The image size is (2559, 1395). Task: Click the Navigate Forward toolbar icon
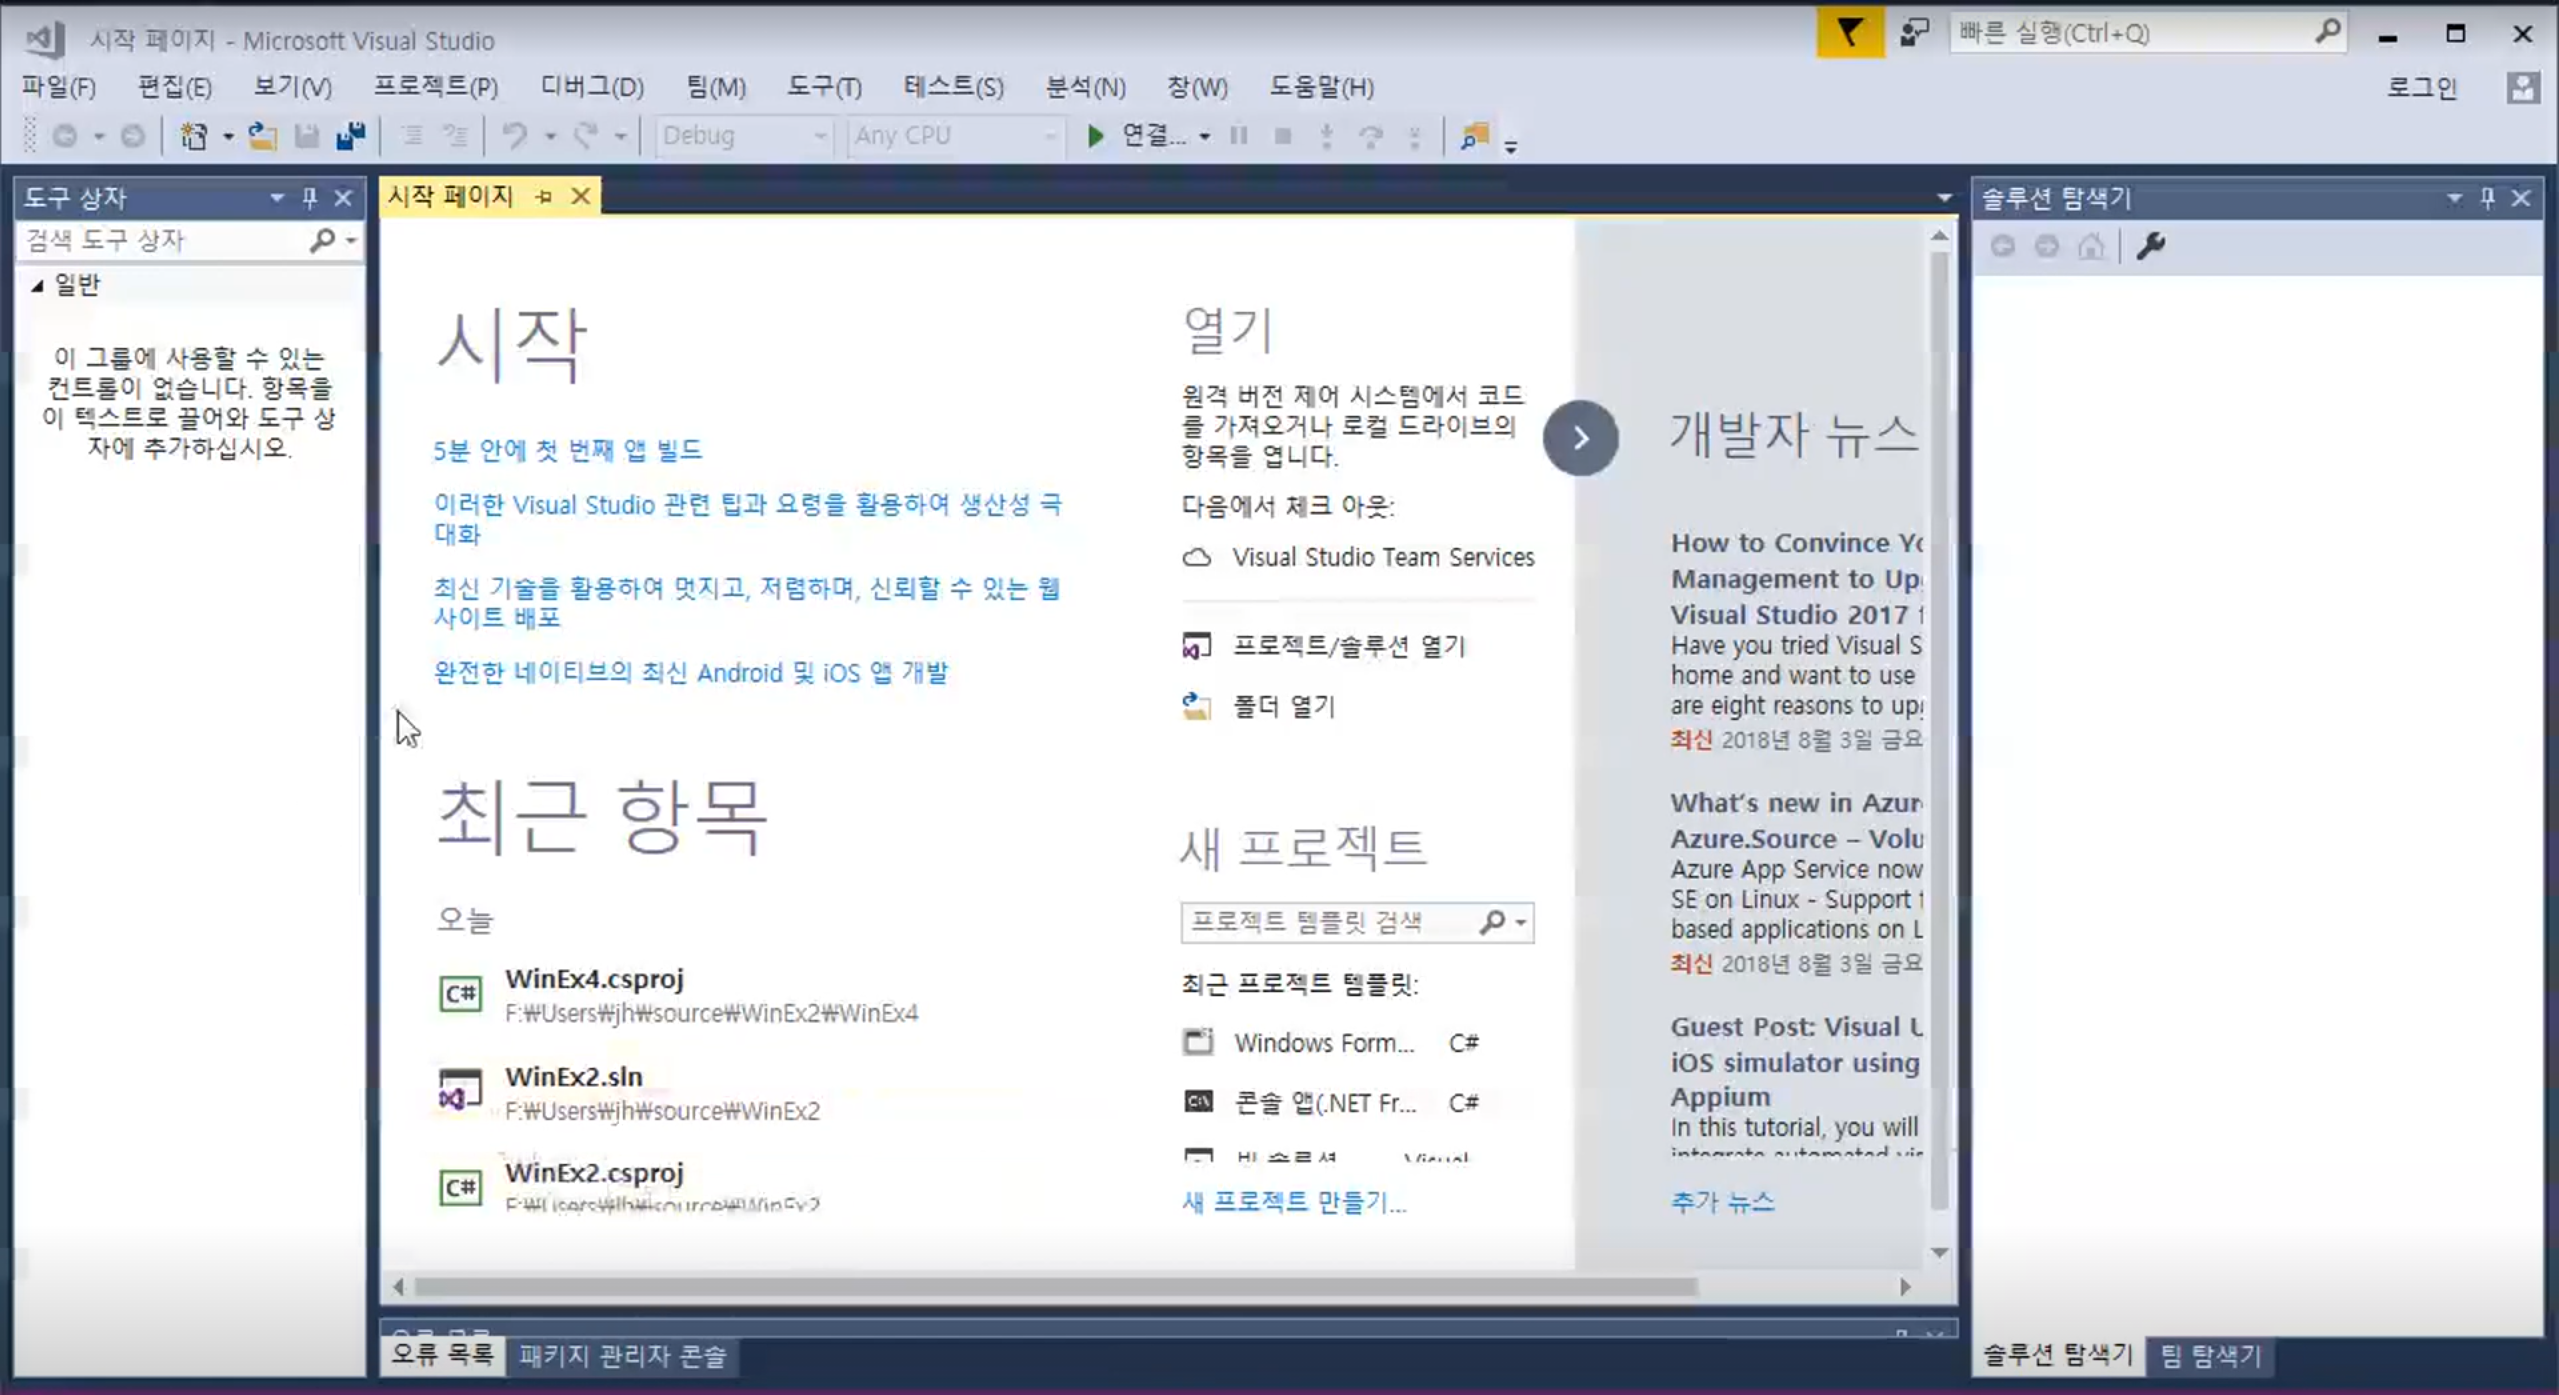pos(133,136)
